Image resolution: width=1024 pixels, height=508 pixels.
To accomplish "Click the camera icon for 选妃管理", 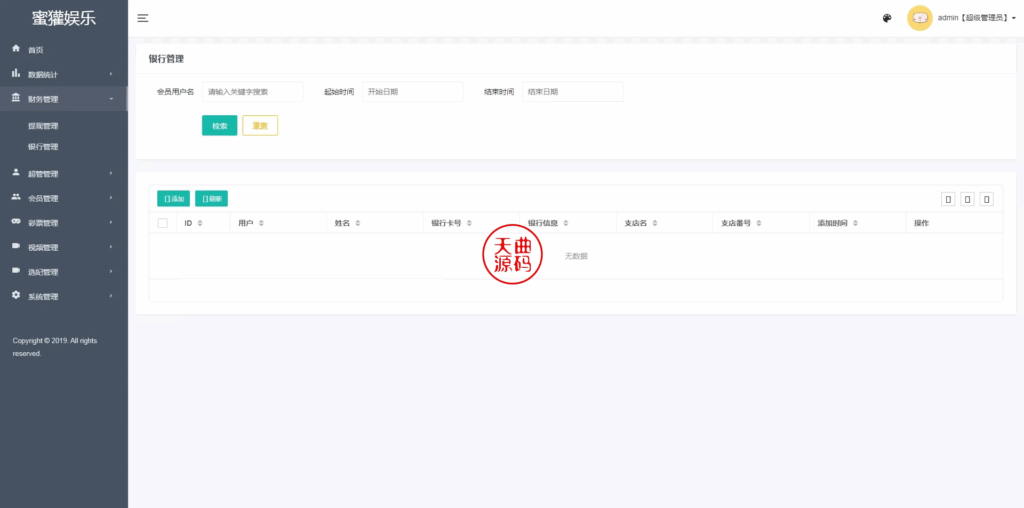I will pos(16,271).
